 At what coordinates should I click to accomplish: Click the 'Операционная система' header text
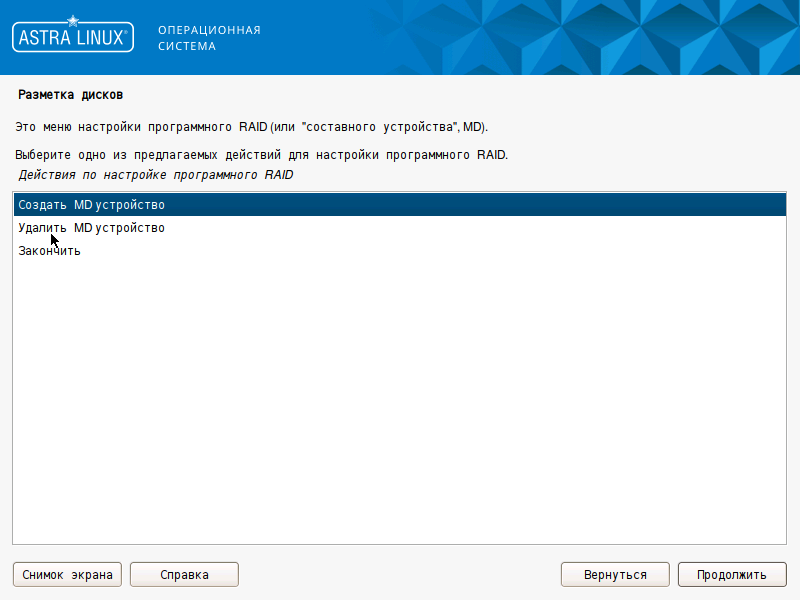click(x=209, y=38)
